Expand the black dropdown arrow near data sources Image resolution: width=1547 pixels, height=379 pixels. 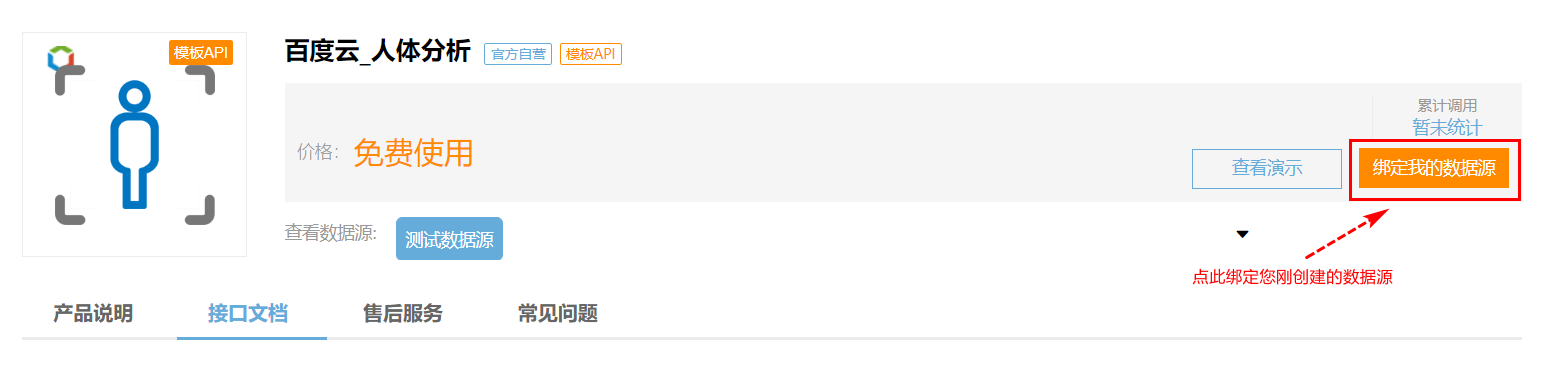point(1242,234)
